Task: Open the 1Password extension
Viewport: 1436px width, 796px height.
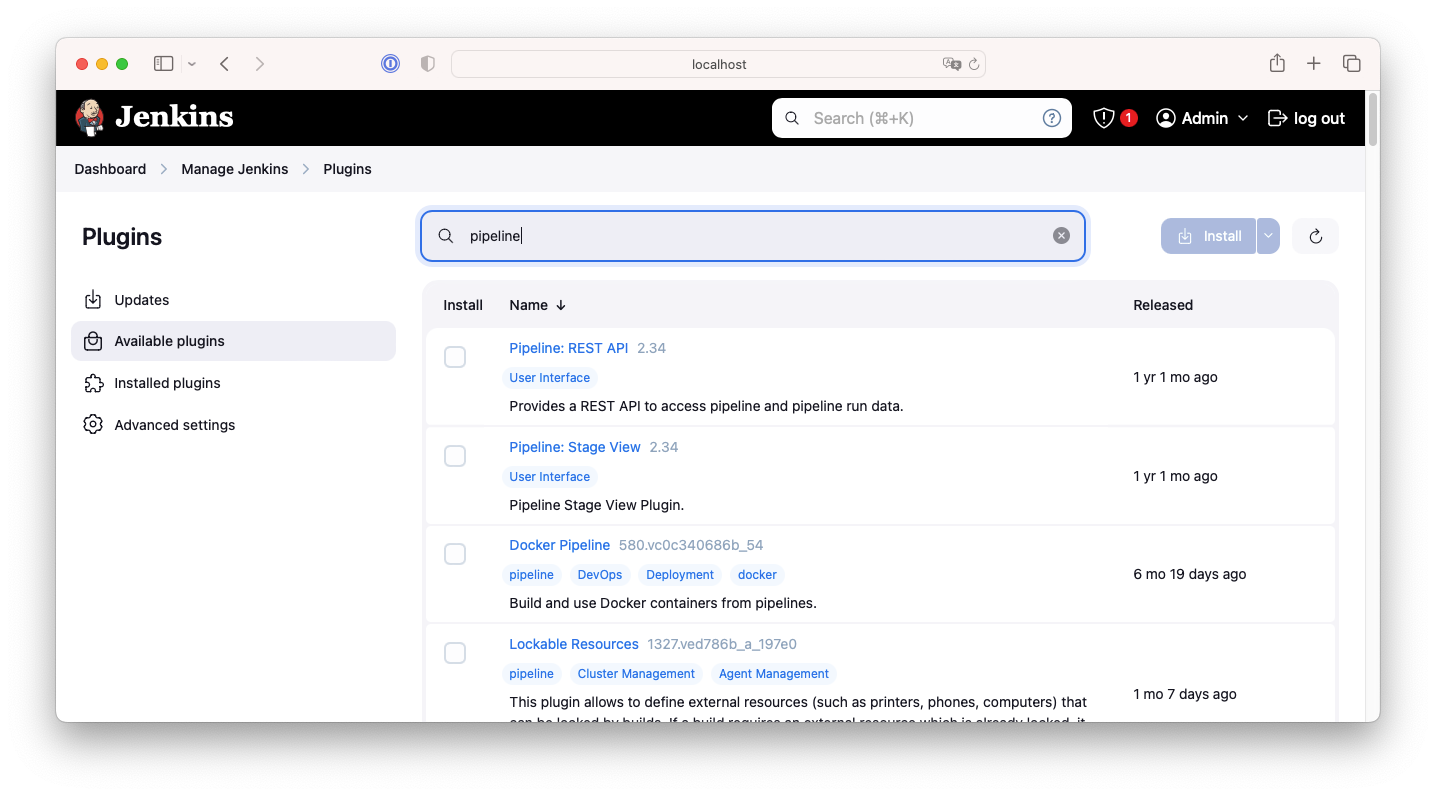Action: (390, 64)
